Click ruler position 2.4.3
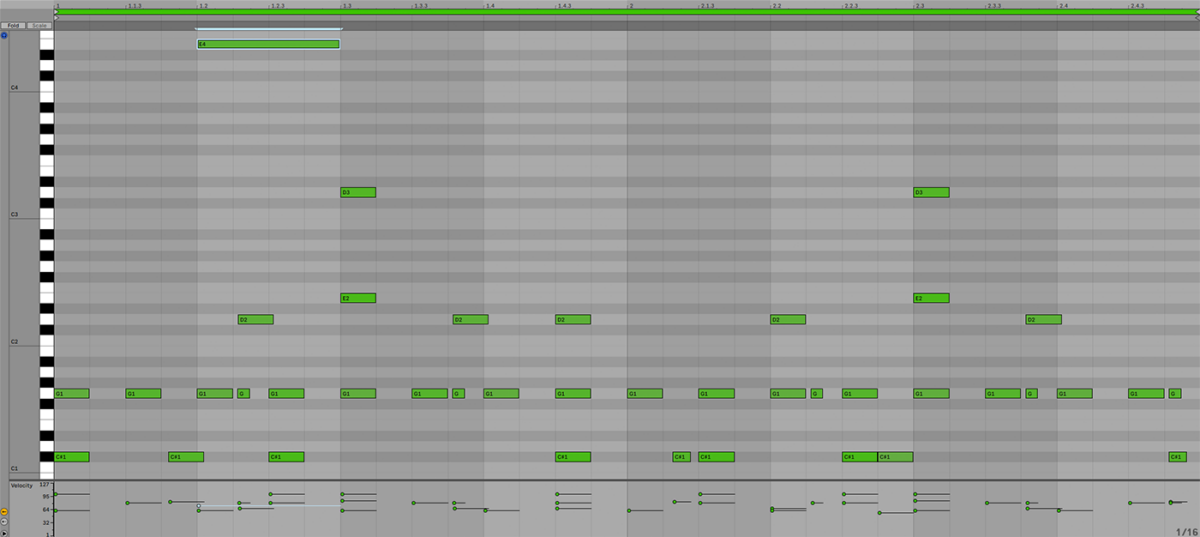Image resolution: width=1200 pixels, height=537 pixels. 1137,6
